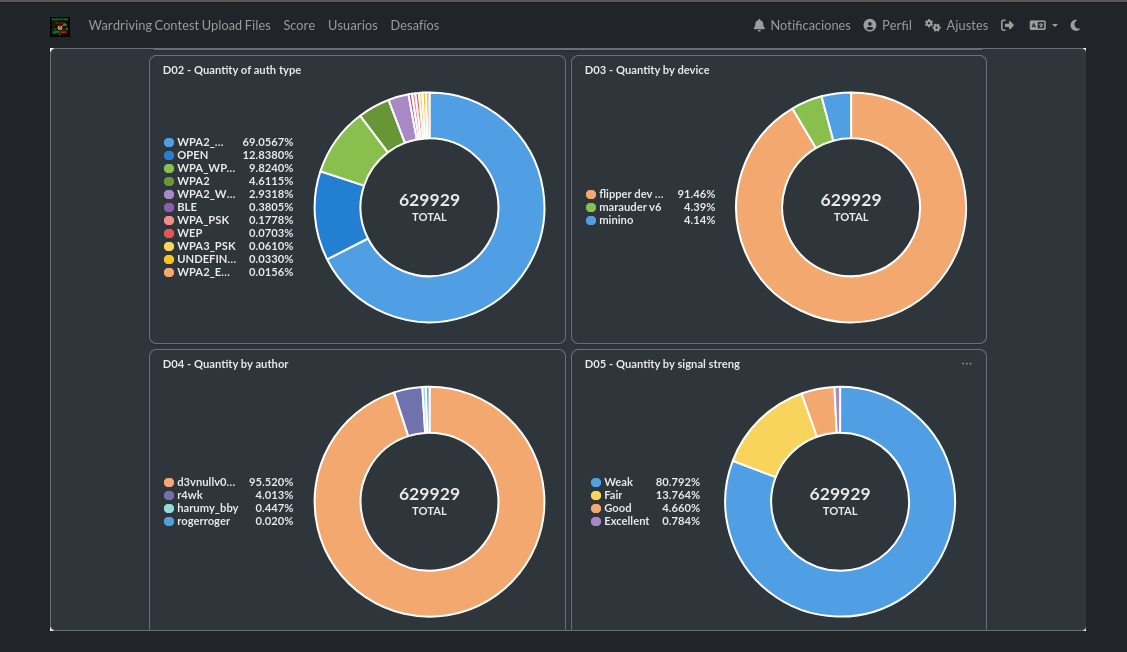Open the Usuarios link
The image size is (1127, 652).
(353, 26)
